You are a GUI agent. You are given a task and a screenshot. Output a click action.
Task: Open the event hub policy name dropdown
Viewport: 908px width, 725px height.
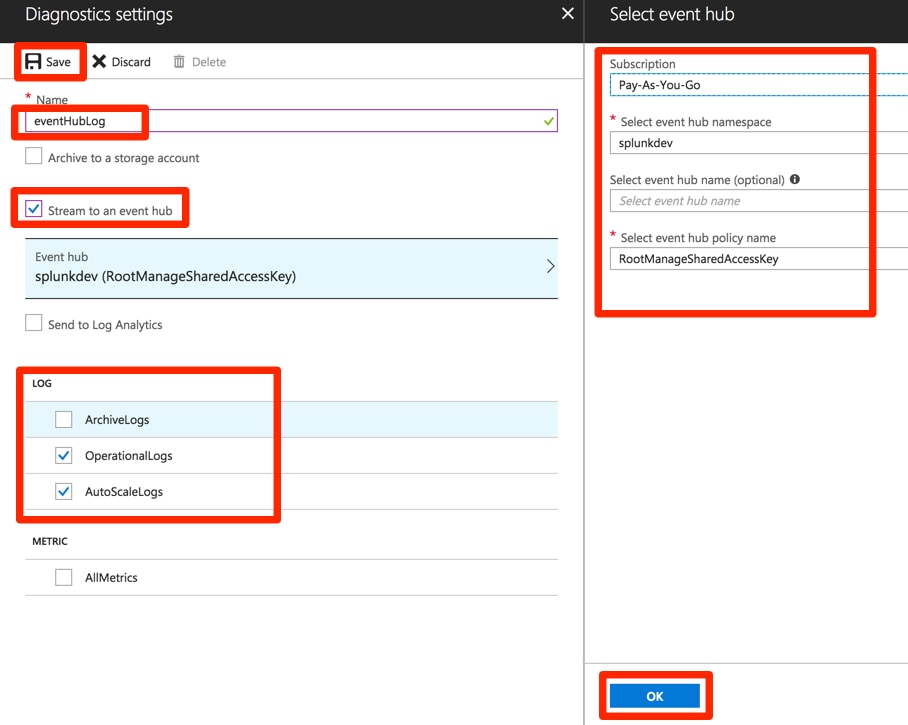tap(759, 258)
